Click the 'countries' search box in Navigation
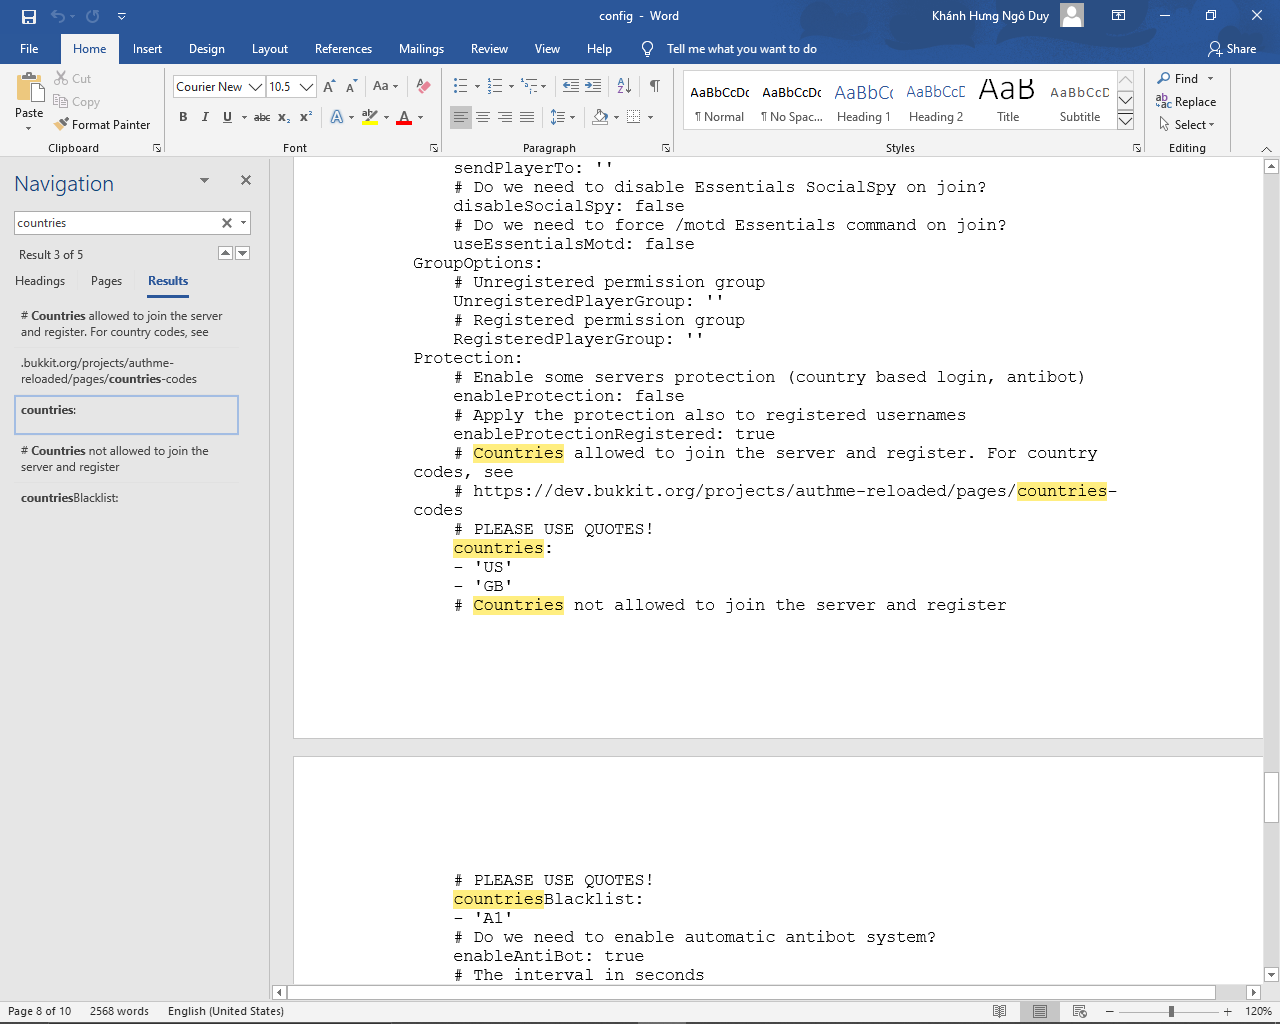 [x=116, y=223]
